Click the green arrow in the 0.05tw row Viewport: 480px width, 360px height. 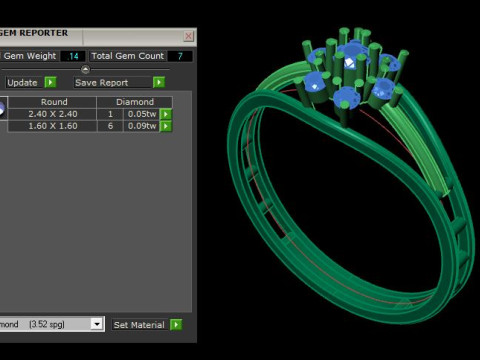click(166, 114)
